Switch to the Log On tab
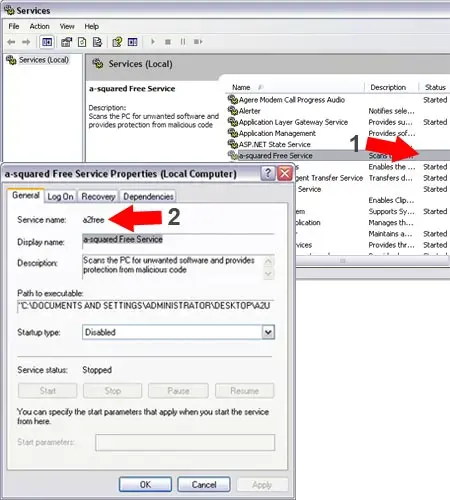Screen dimensions: 450x500 (60, 197)
